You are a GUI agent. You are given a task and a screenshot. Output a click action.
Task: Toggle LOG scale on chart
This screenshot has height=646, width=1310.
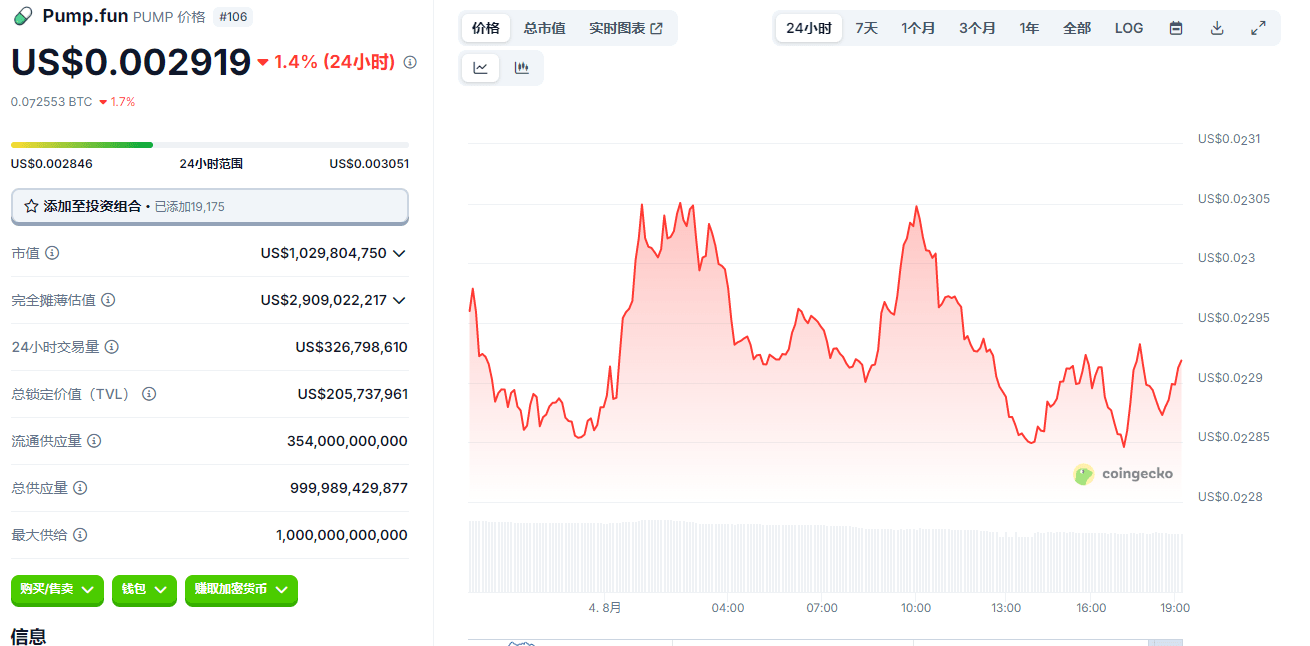1129,28
